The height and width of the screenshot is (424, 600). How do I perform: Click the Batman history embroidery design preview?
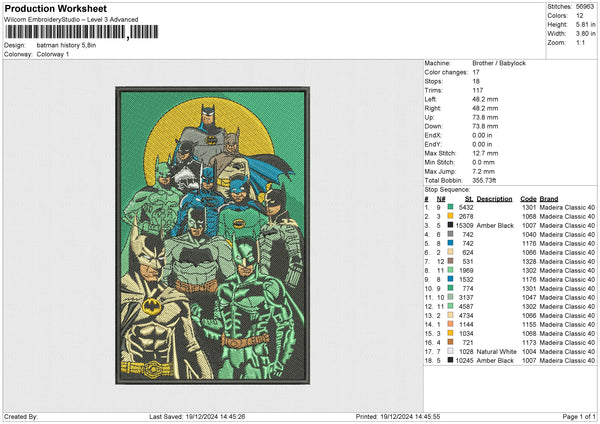click(x=213, y=235)
